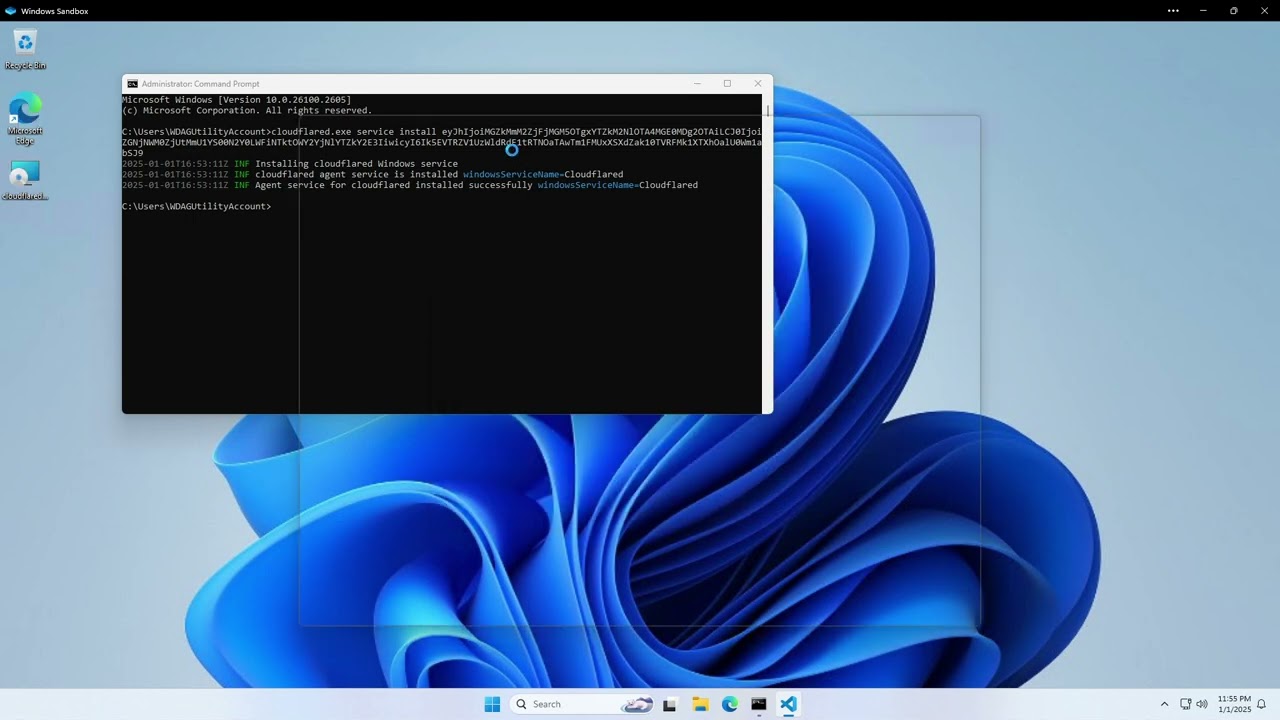Viewport: 1280px width, 720px height.
Task: Click the last C:\Users\WDAGUtilityAccount> prompt line
Action: pyautogui.click(x=196, y=207)
